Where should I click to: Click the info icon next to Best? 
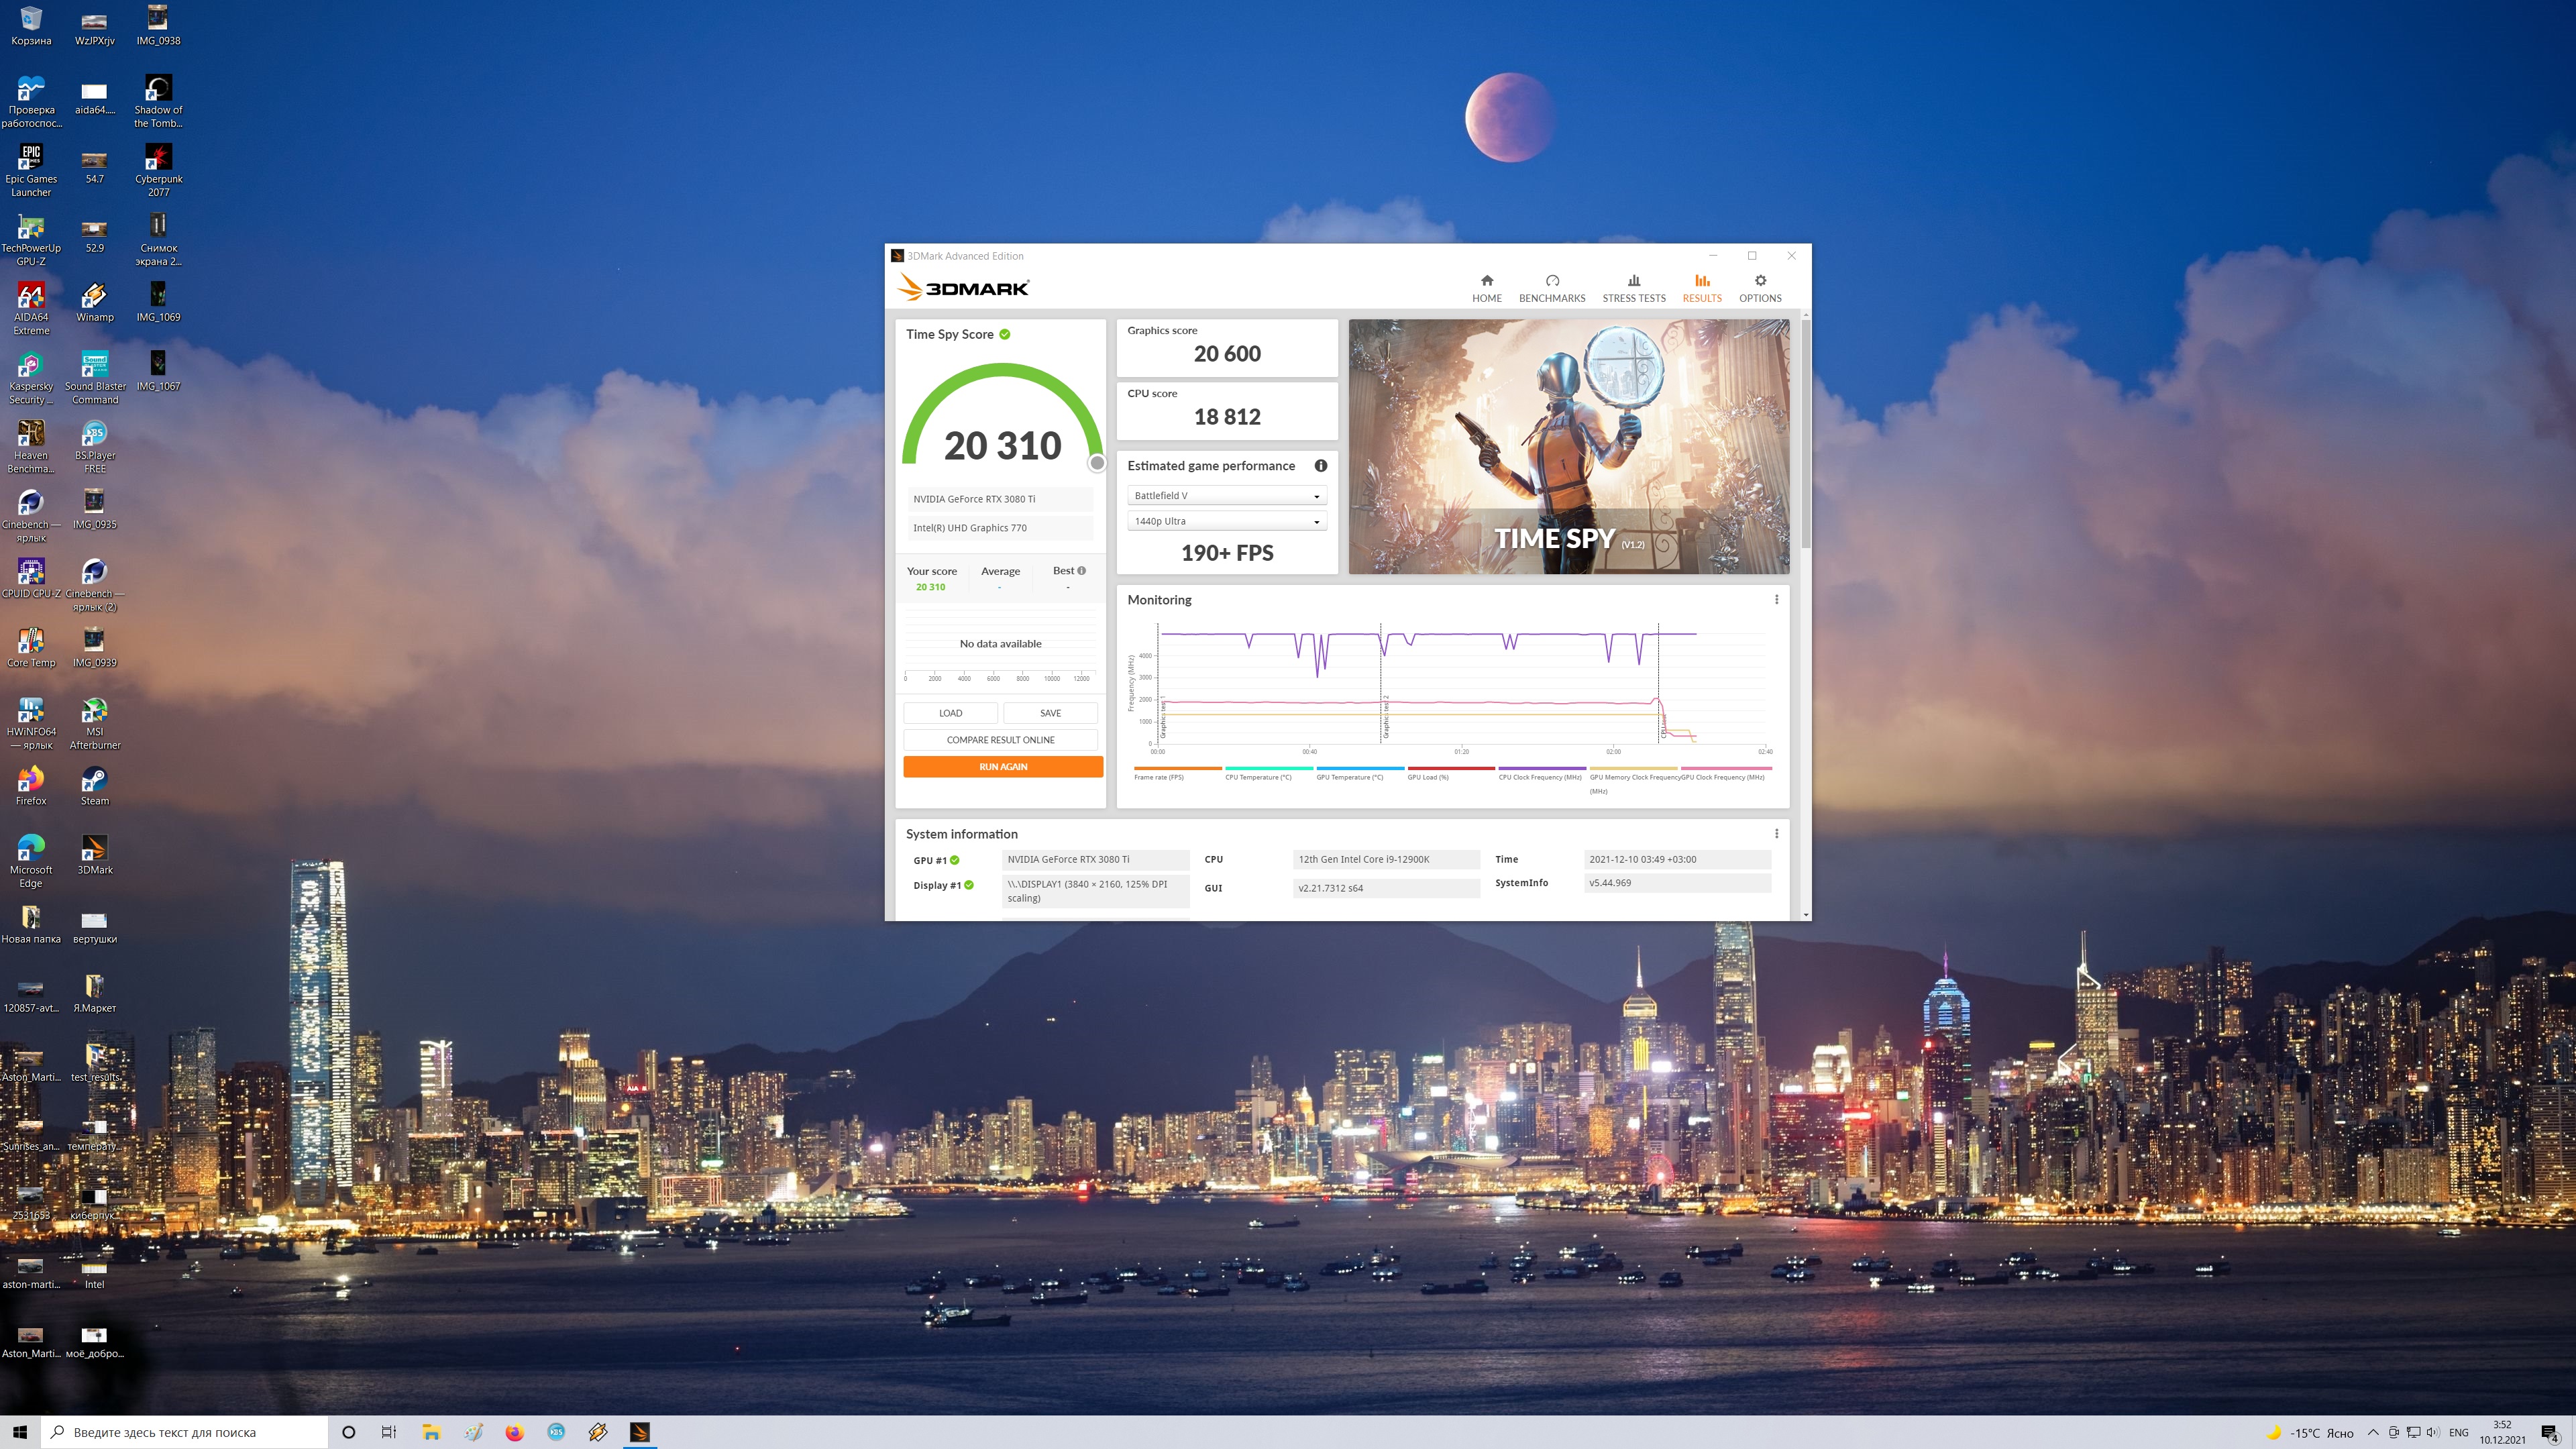(1081, 571)
